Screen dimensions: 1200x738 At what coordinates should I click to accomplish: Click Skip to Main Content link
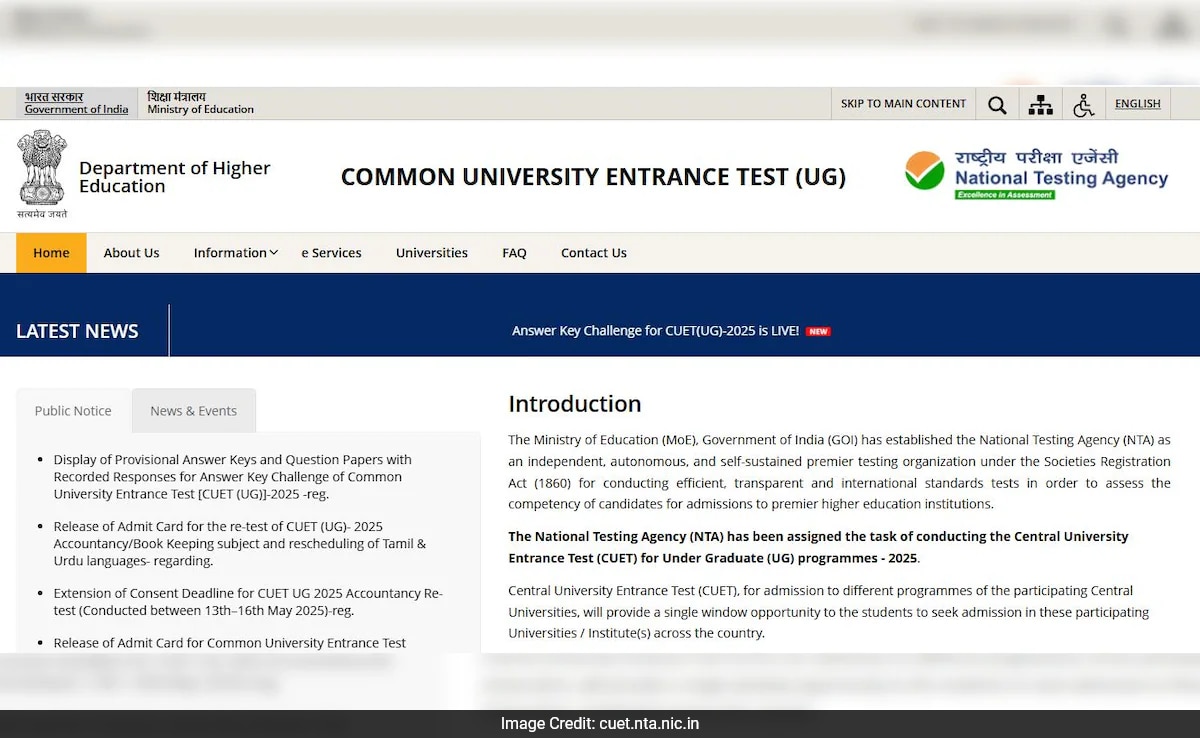click(x=903, y=104)
